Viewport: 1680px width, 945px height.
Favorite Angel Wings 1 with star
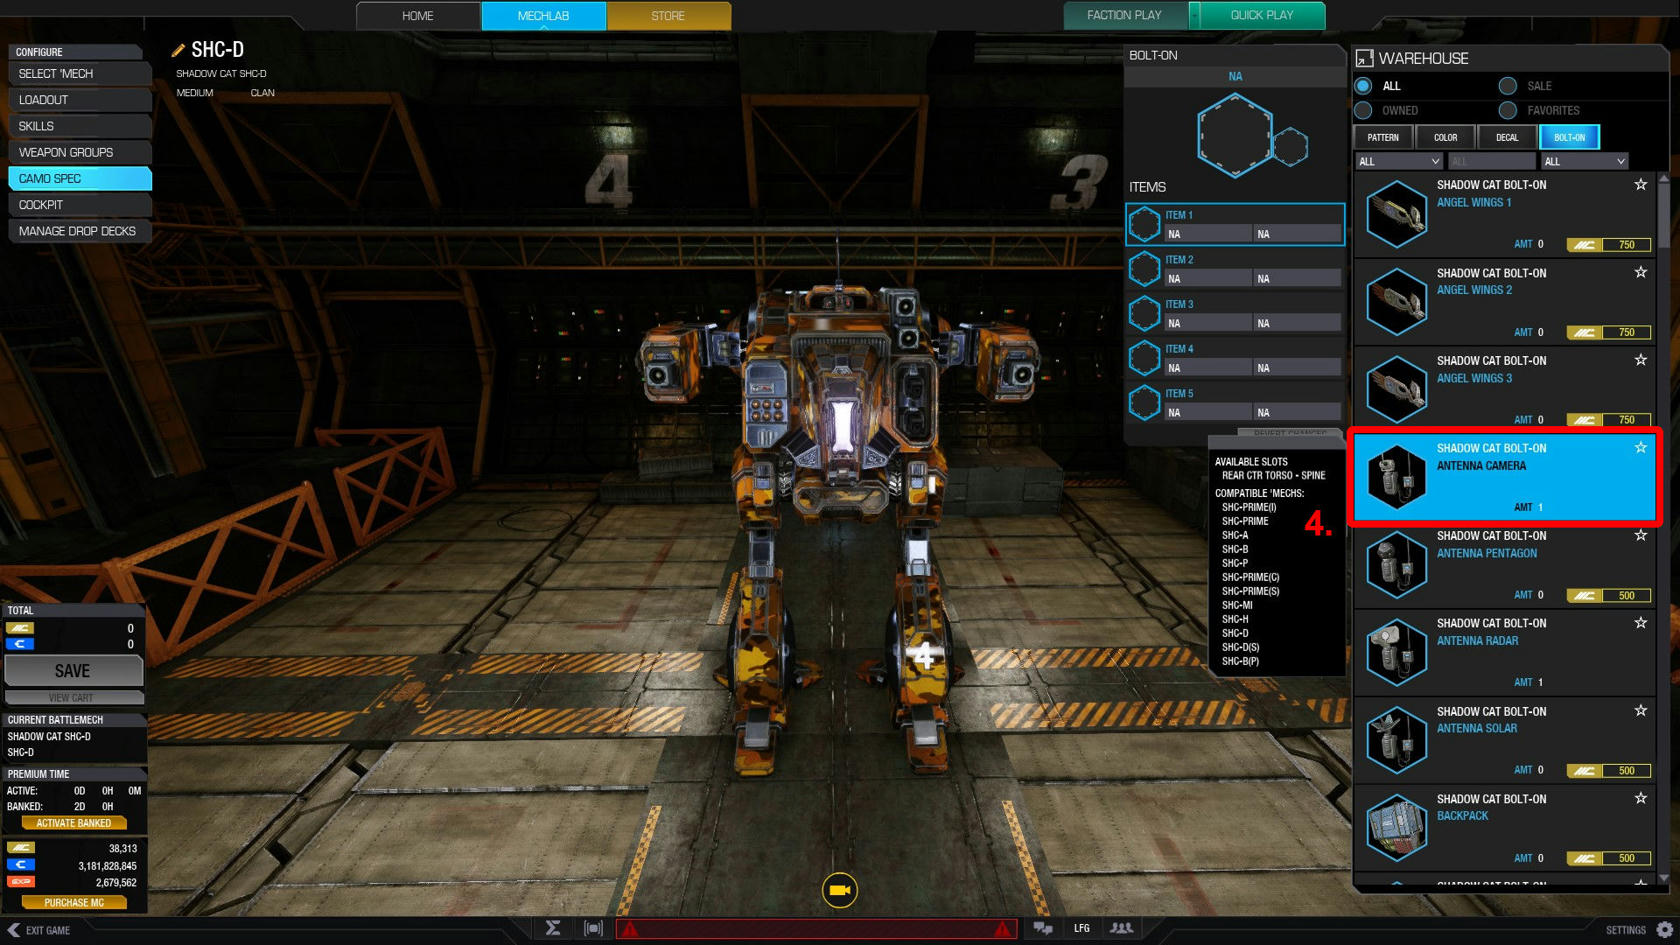click(1640, 184)
